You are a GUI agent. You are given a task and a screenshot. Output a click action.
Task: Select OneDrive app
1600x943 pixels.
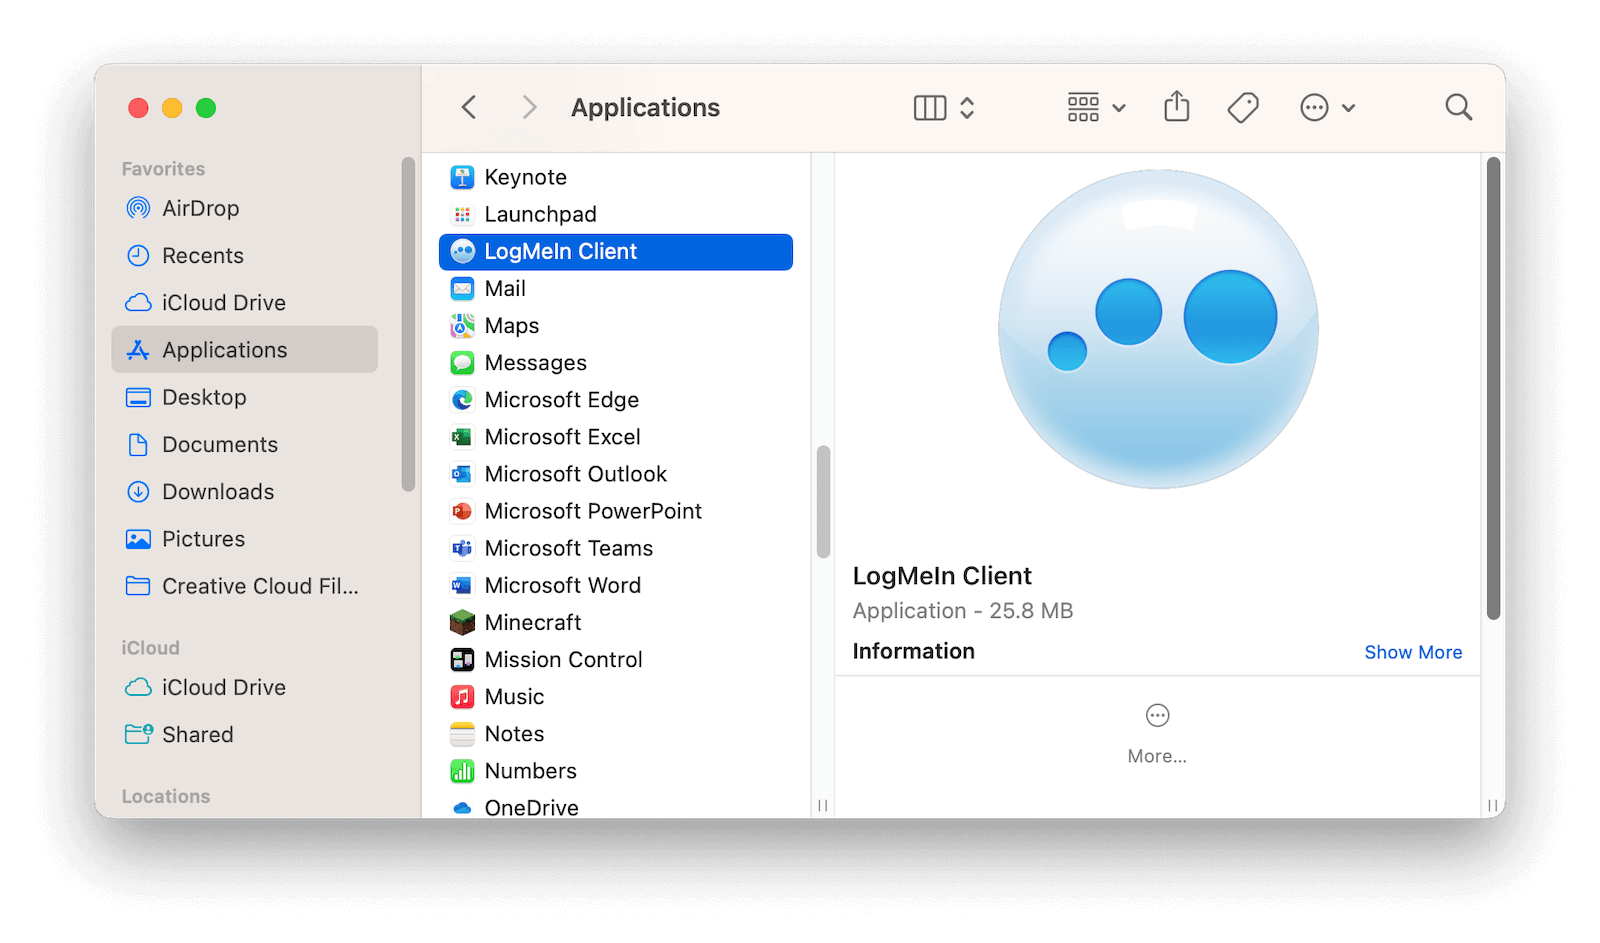coord(616,806)
